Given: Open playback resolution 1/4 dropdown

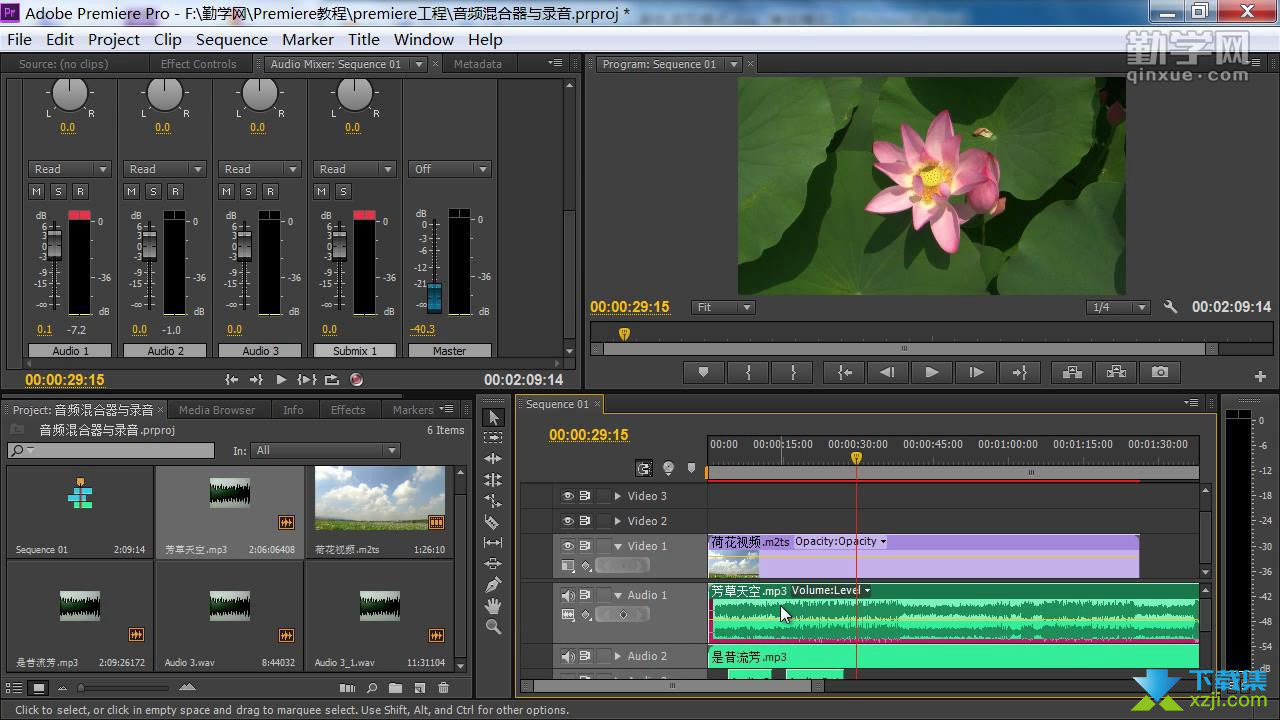Looking at the screenshot, I should pos(1119,308).
